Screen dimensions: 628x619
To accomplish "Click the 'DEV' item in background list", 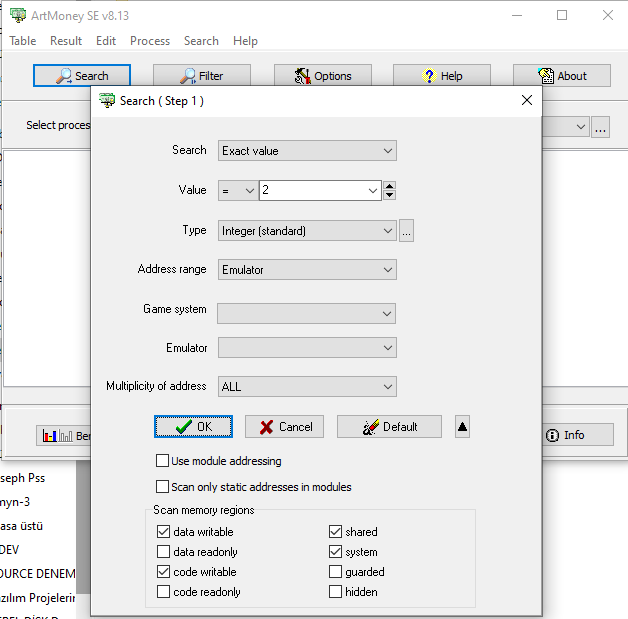I will [10, 549].
